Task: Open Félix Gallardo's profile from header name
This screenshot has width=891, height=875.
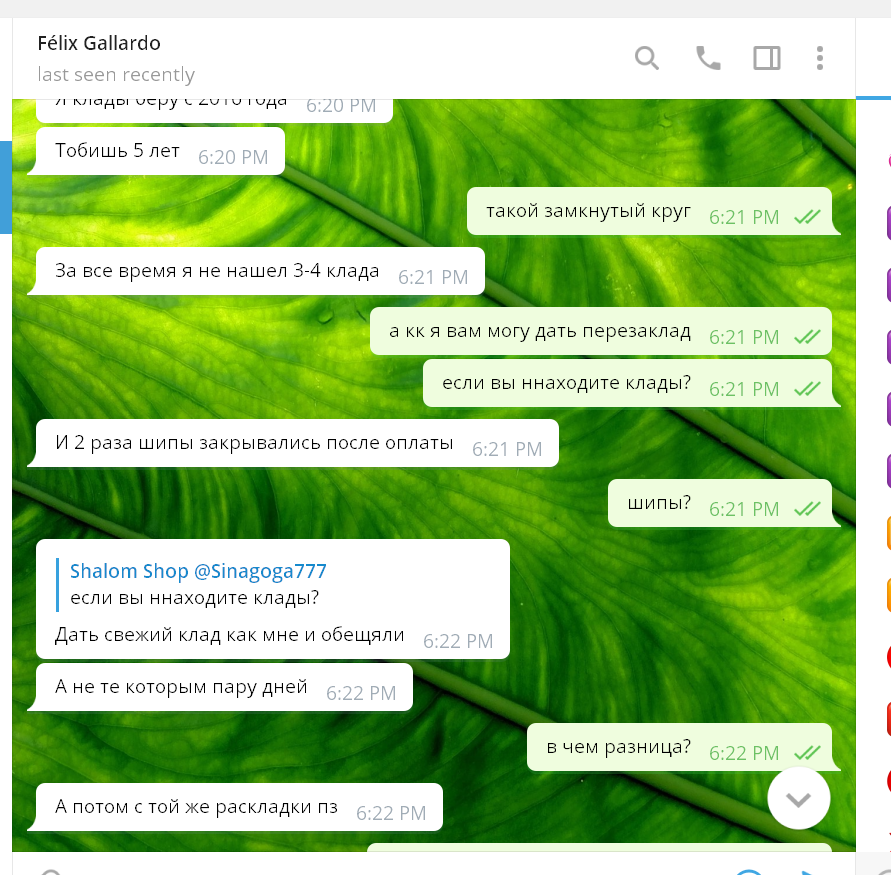Action: click(99, 43)
